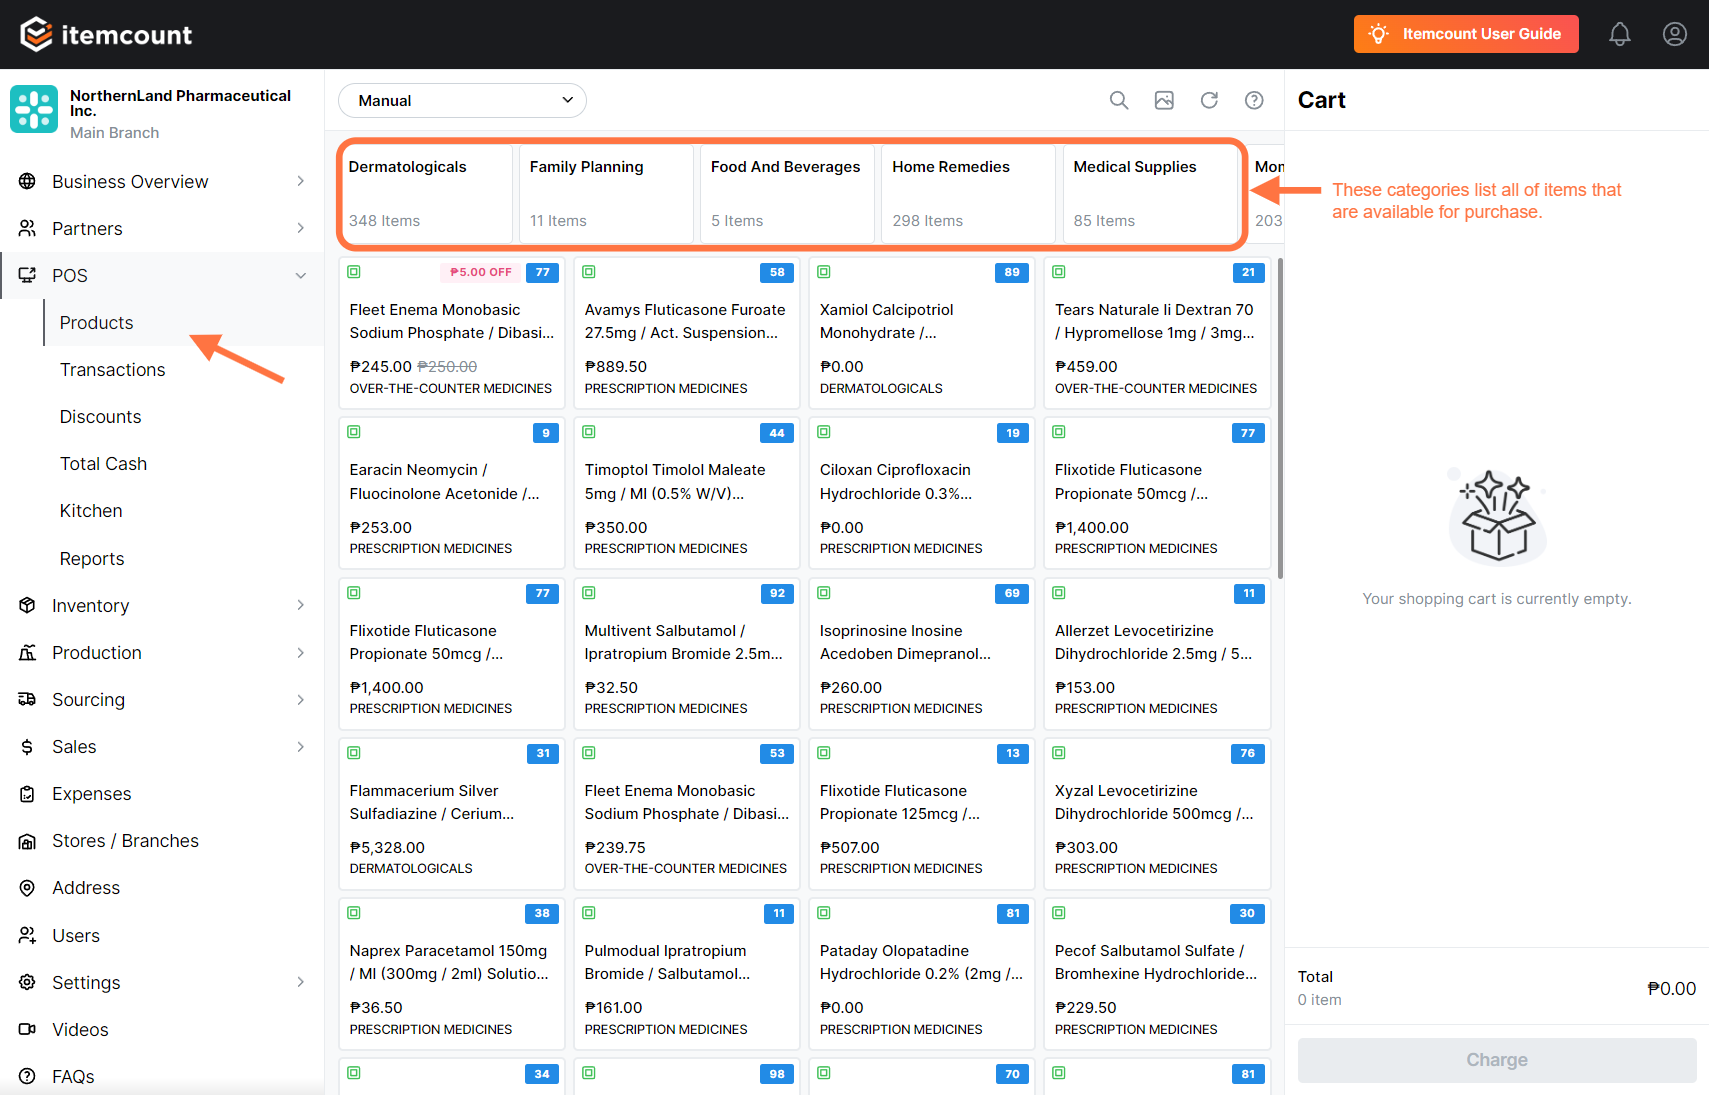The image size is (1709, 1095).
Task: Click the ₱5.00 OFF discount badge
Action: [x=480, y=272]
